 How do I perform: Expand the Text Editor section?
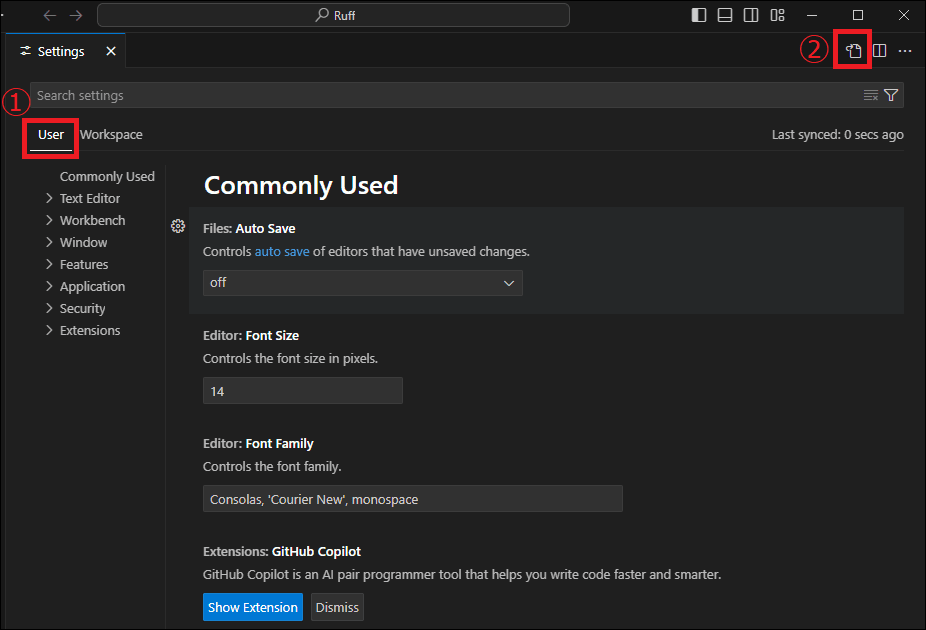tap(49, 198)
